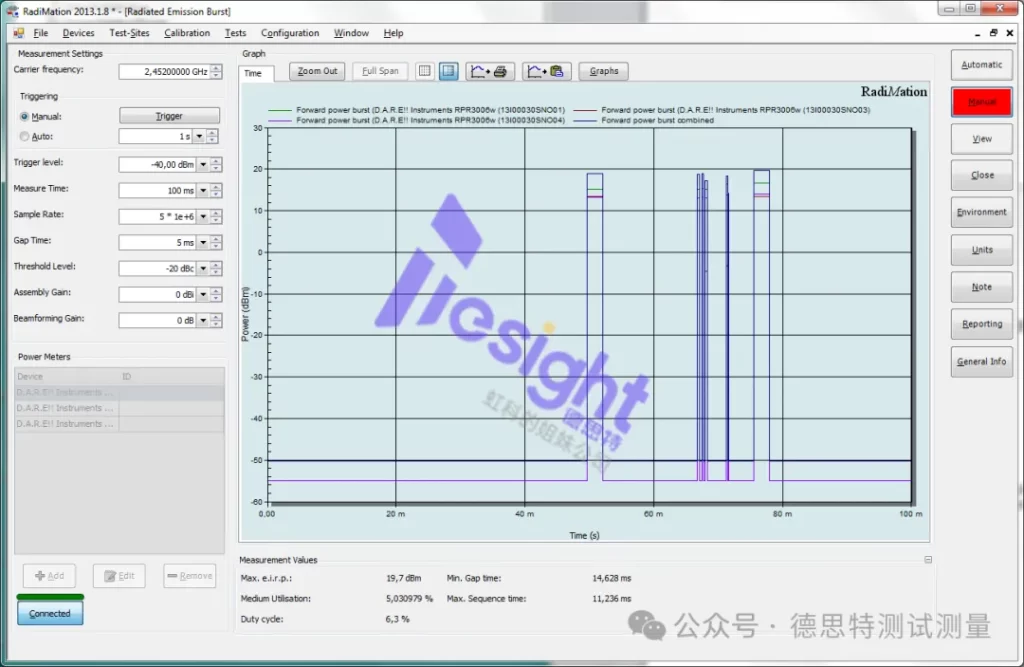The width and height of the screenshot is (1024, 667).
Task: Adjust Carrier frequency with the spinner arrows
Action: coord(216,72)
